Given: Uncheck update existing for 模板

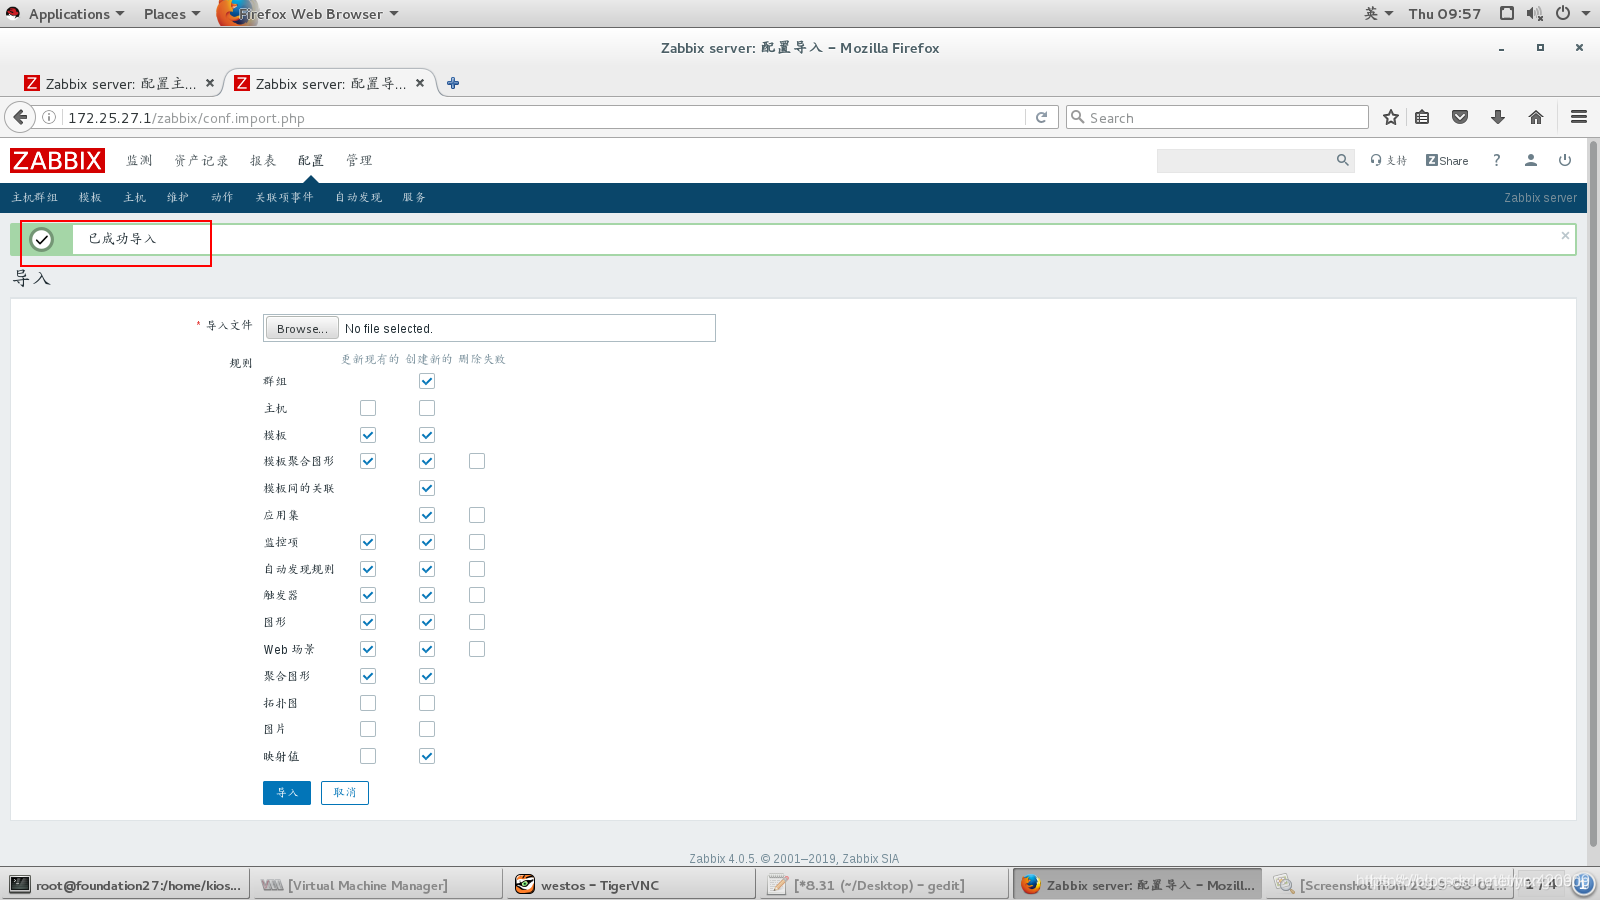Looking at the screenshot, I should (x=368, y=435).
